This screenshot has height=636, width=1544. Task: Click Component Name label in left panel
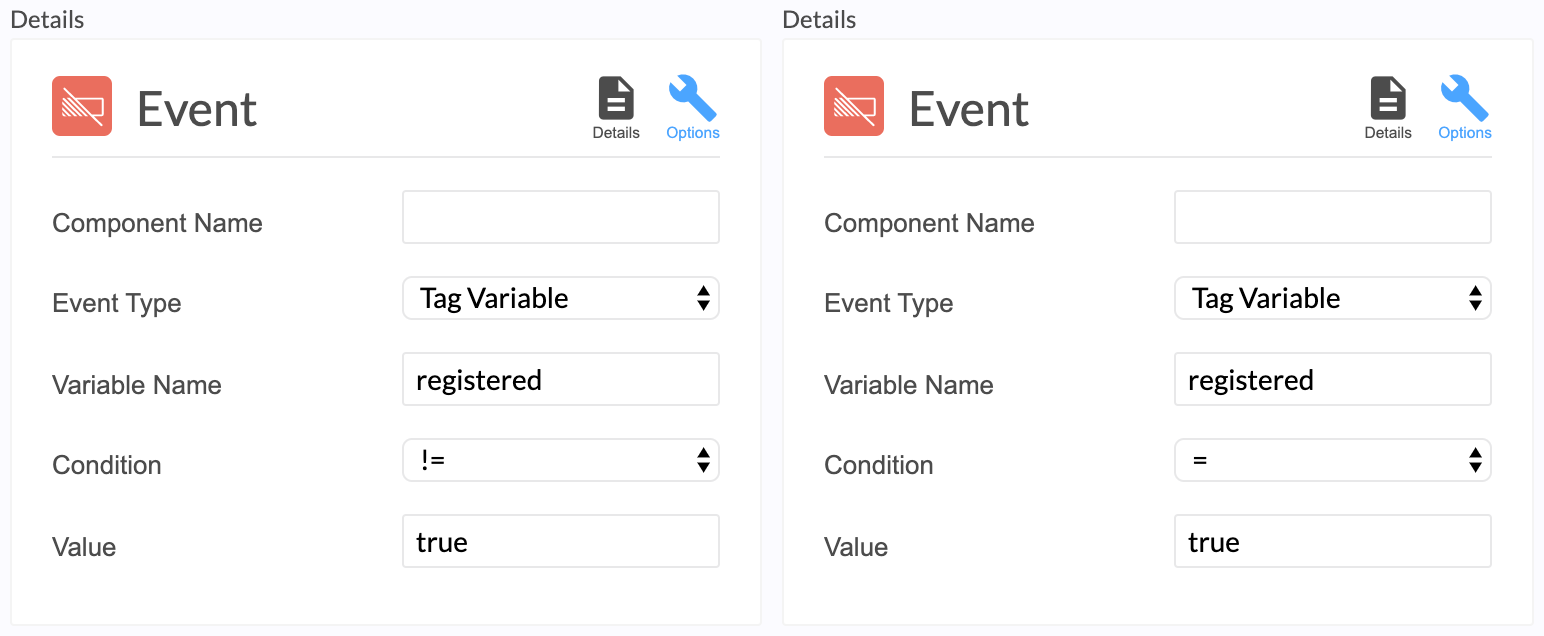[x=157, y=223]
